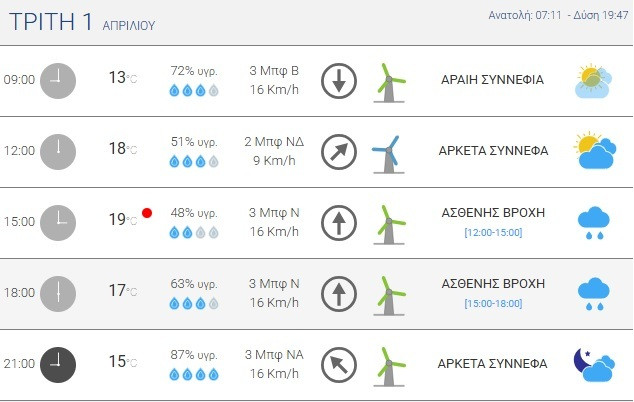Click the green wind turbine at 15:00
The image size is (634, 402).
click(388, 223)
